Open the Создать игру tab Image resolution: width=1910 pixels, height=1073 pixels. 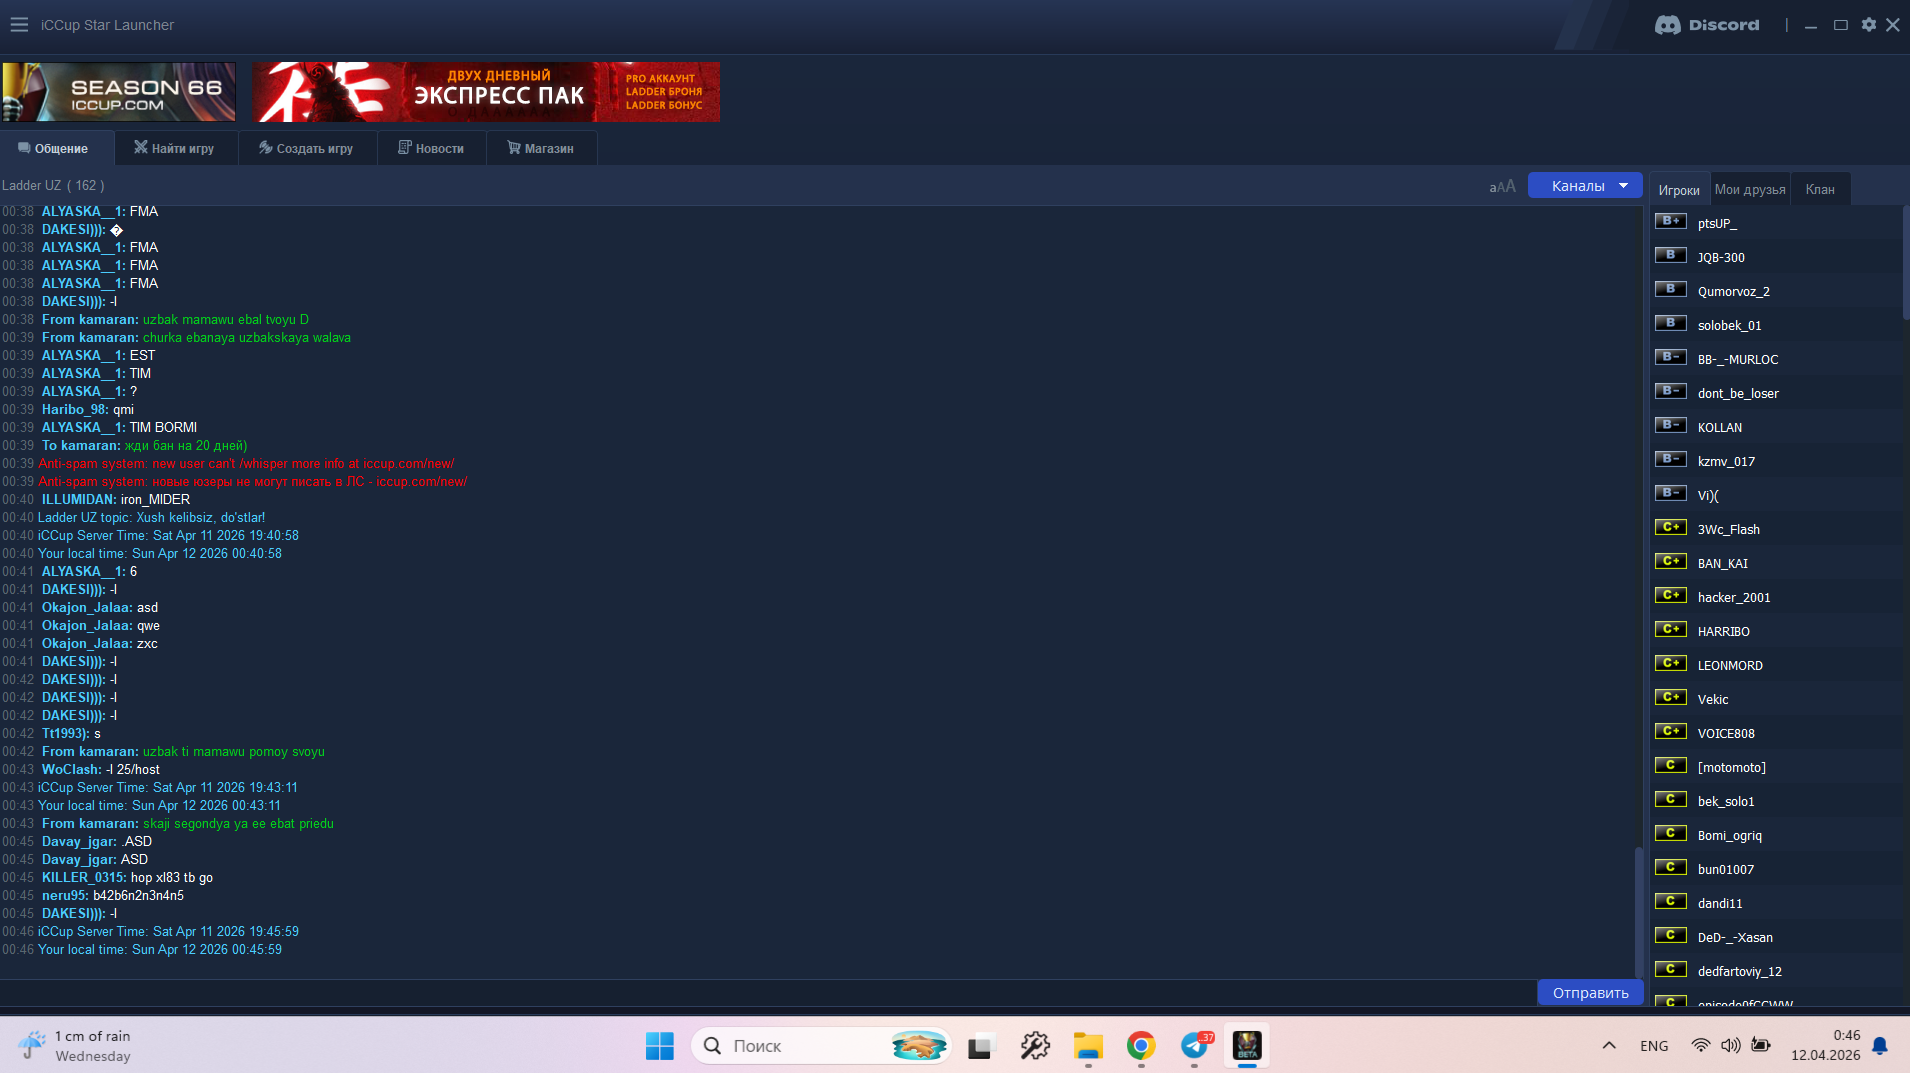(x=307, y=148)
